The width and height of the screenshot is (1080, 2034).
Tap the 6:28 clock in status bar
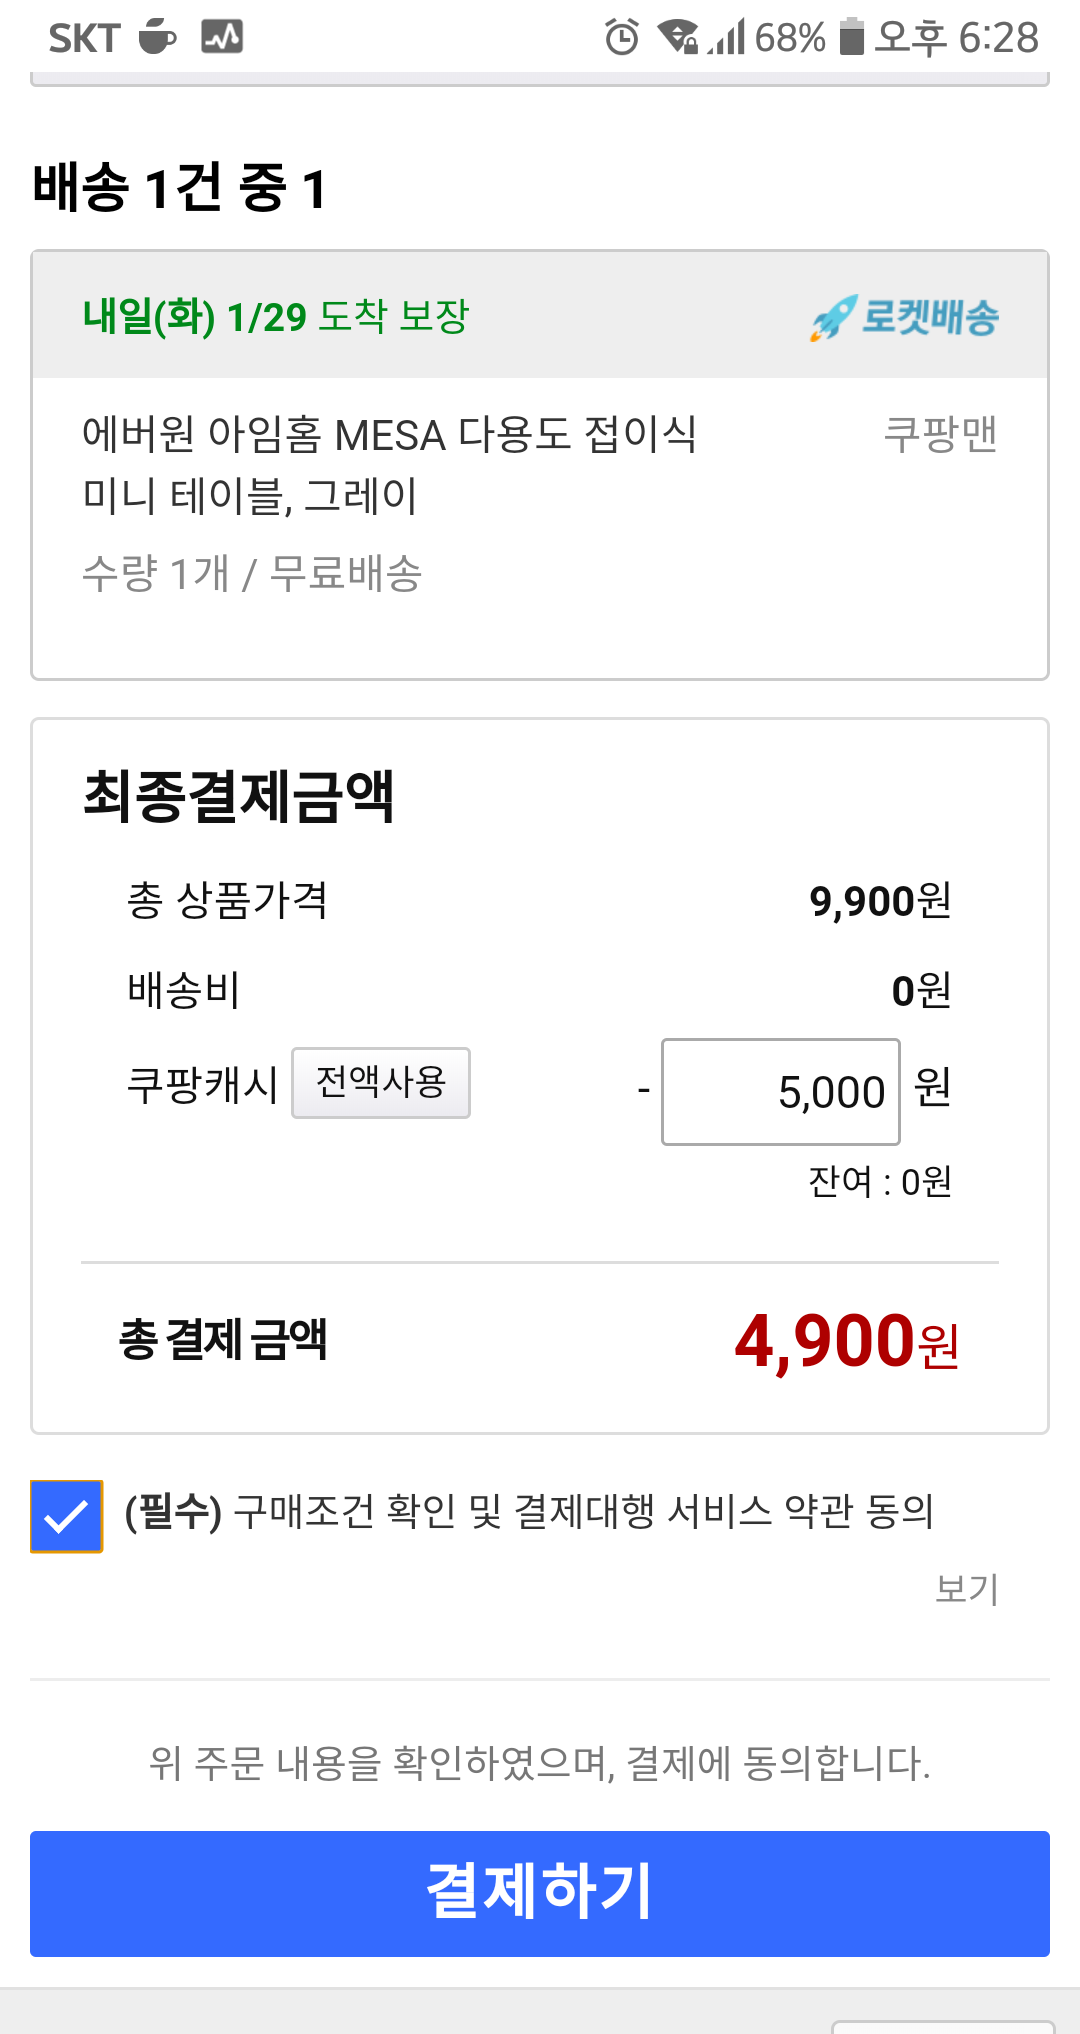point(998,38)
